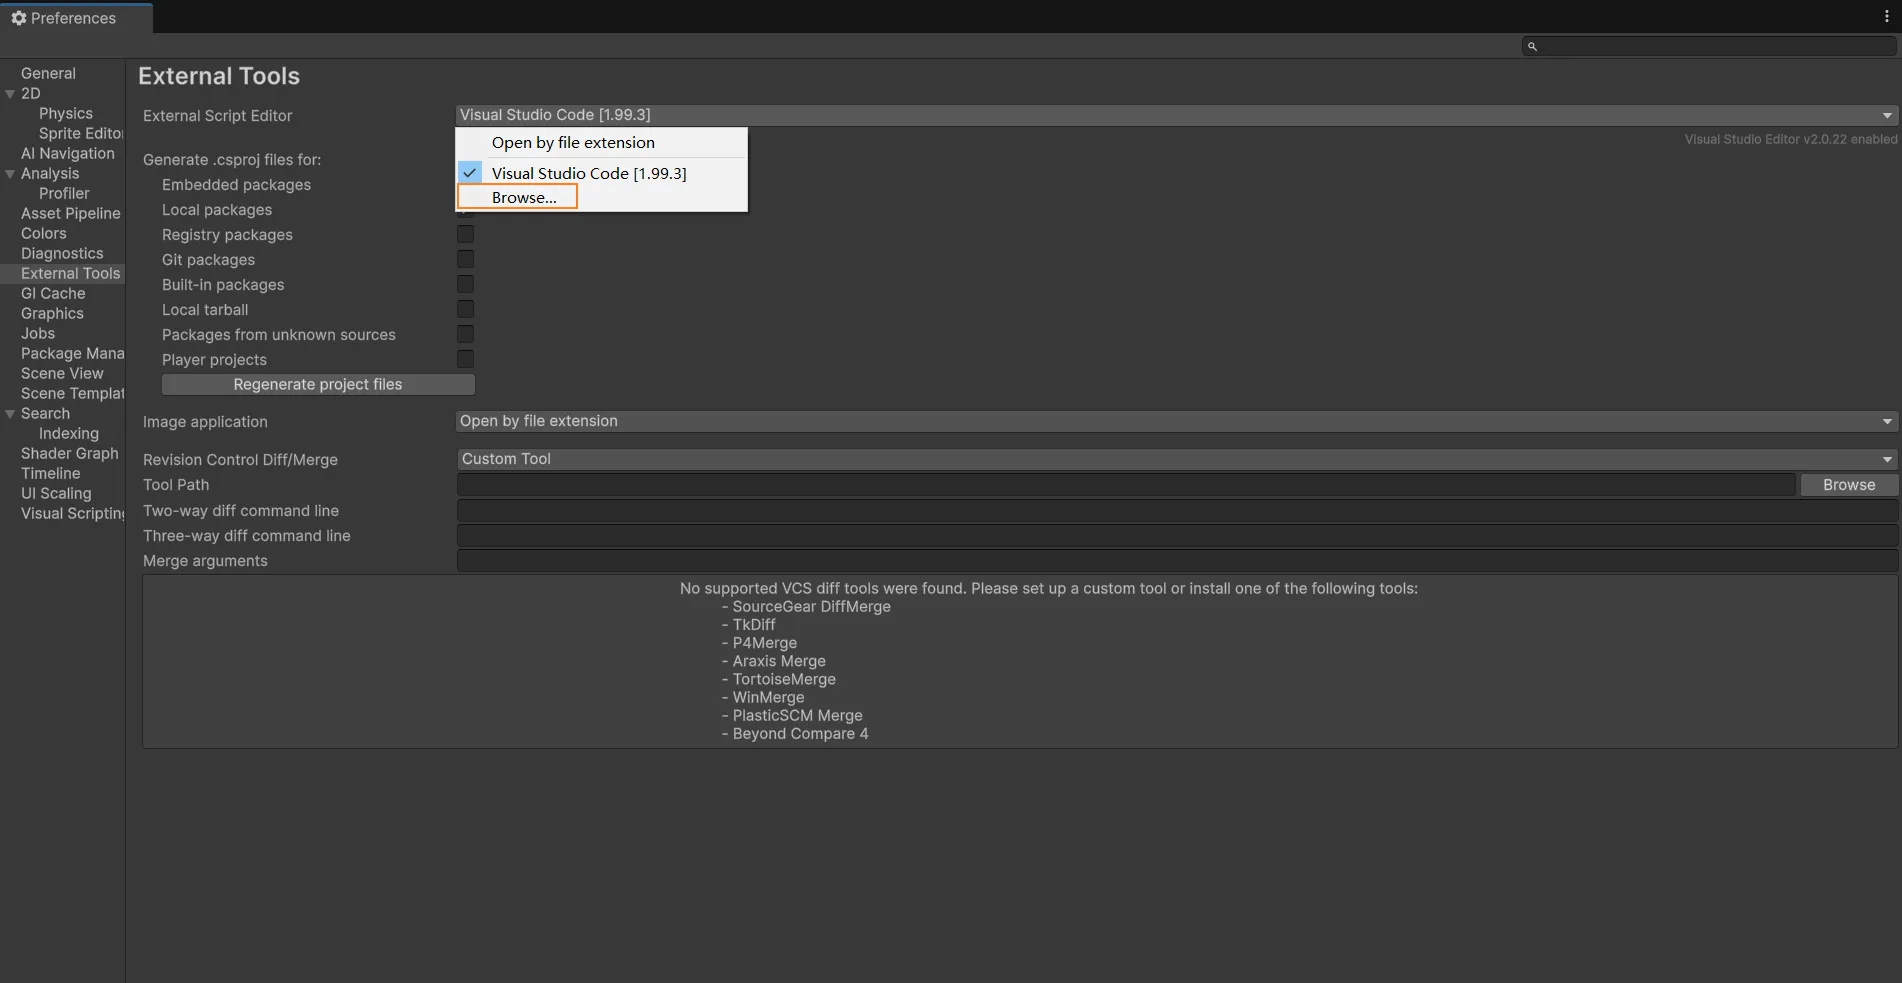Click the Browse button for Tool Path
Viewport: 1902px width, 983px height.
(x=1848, y=485)
